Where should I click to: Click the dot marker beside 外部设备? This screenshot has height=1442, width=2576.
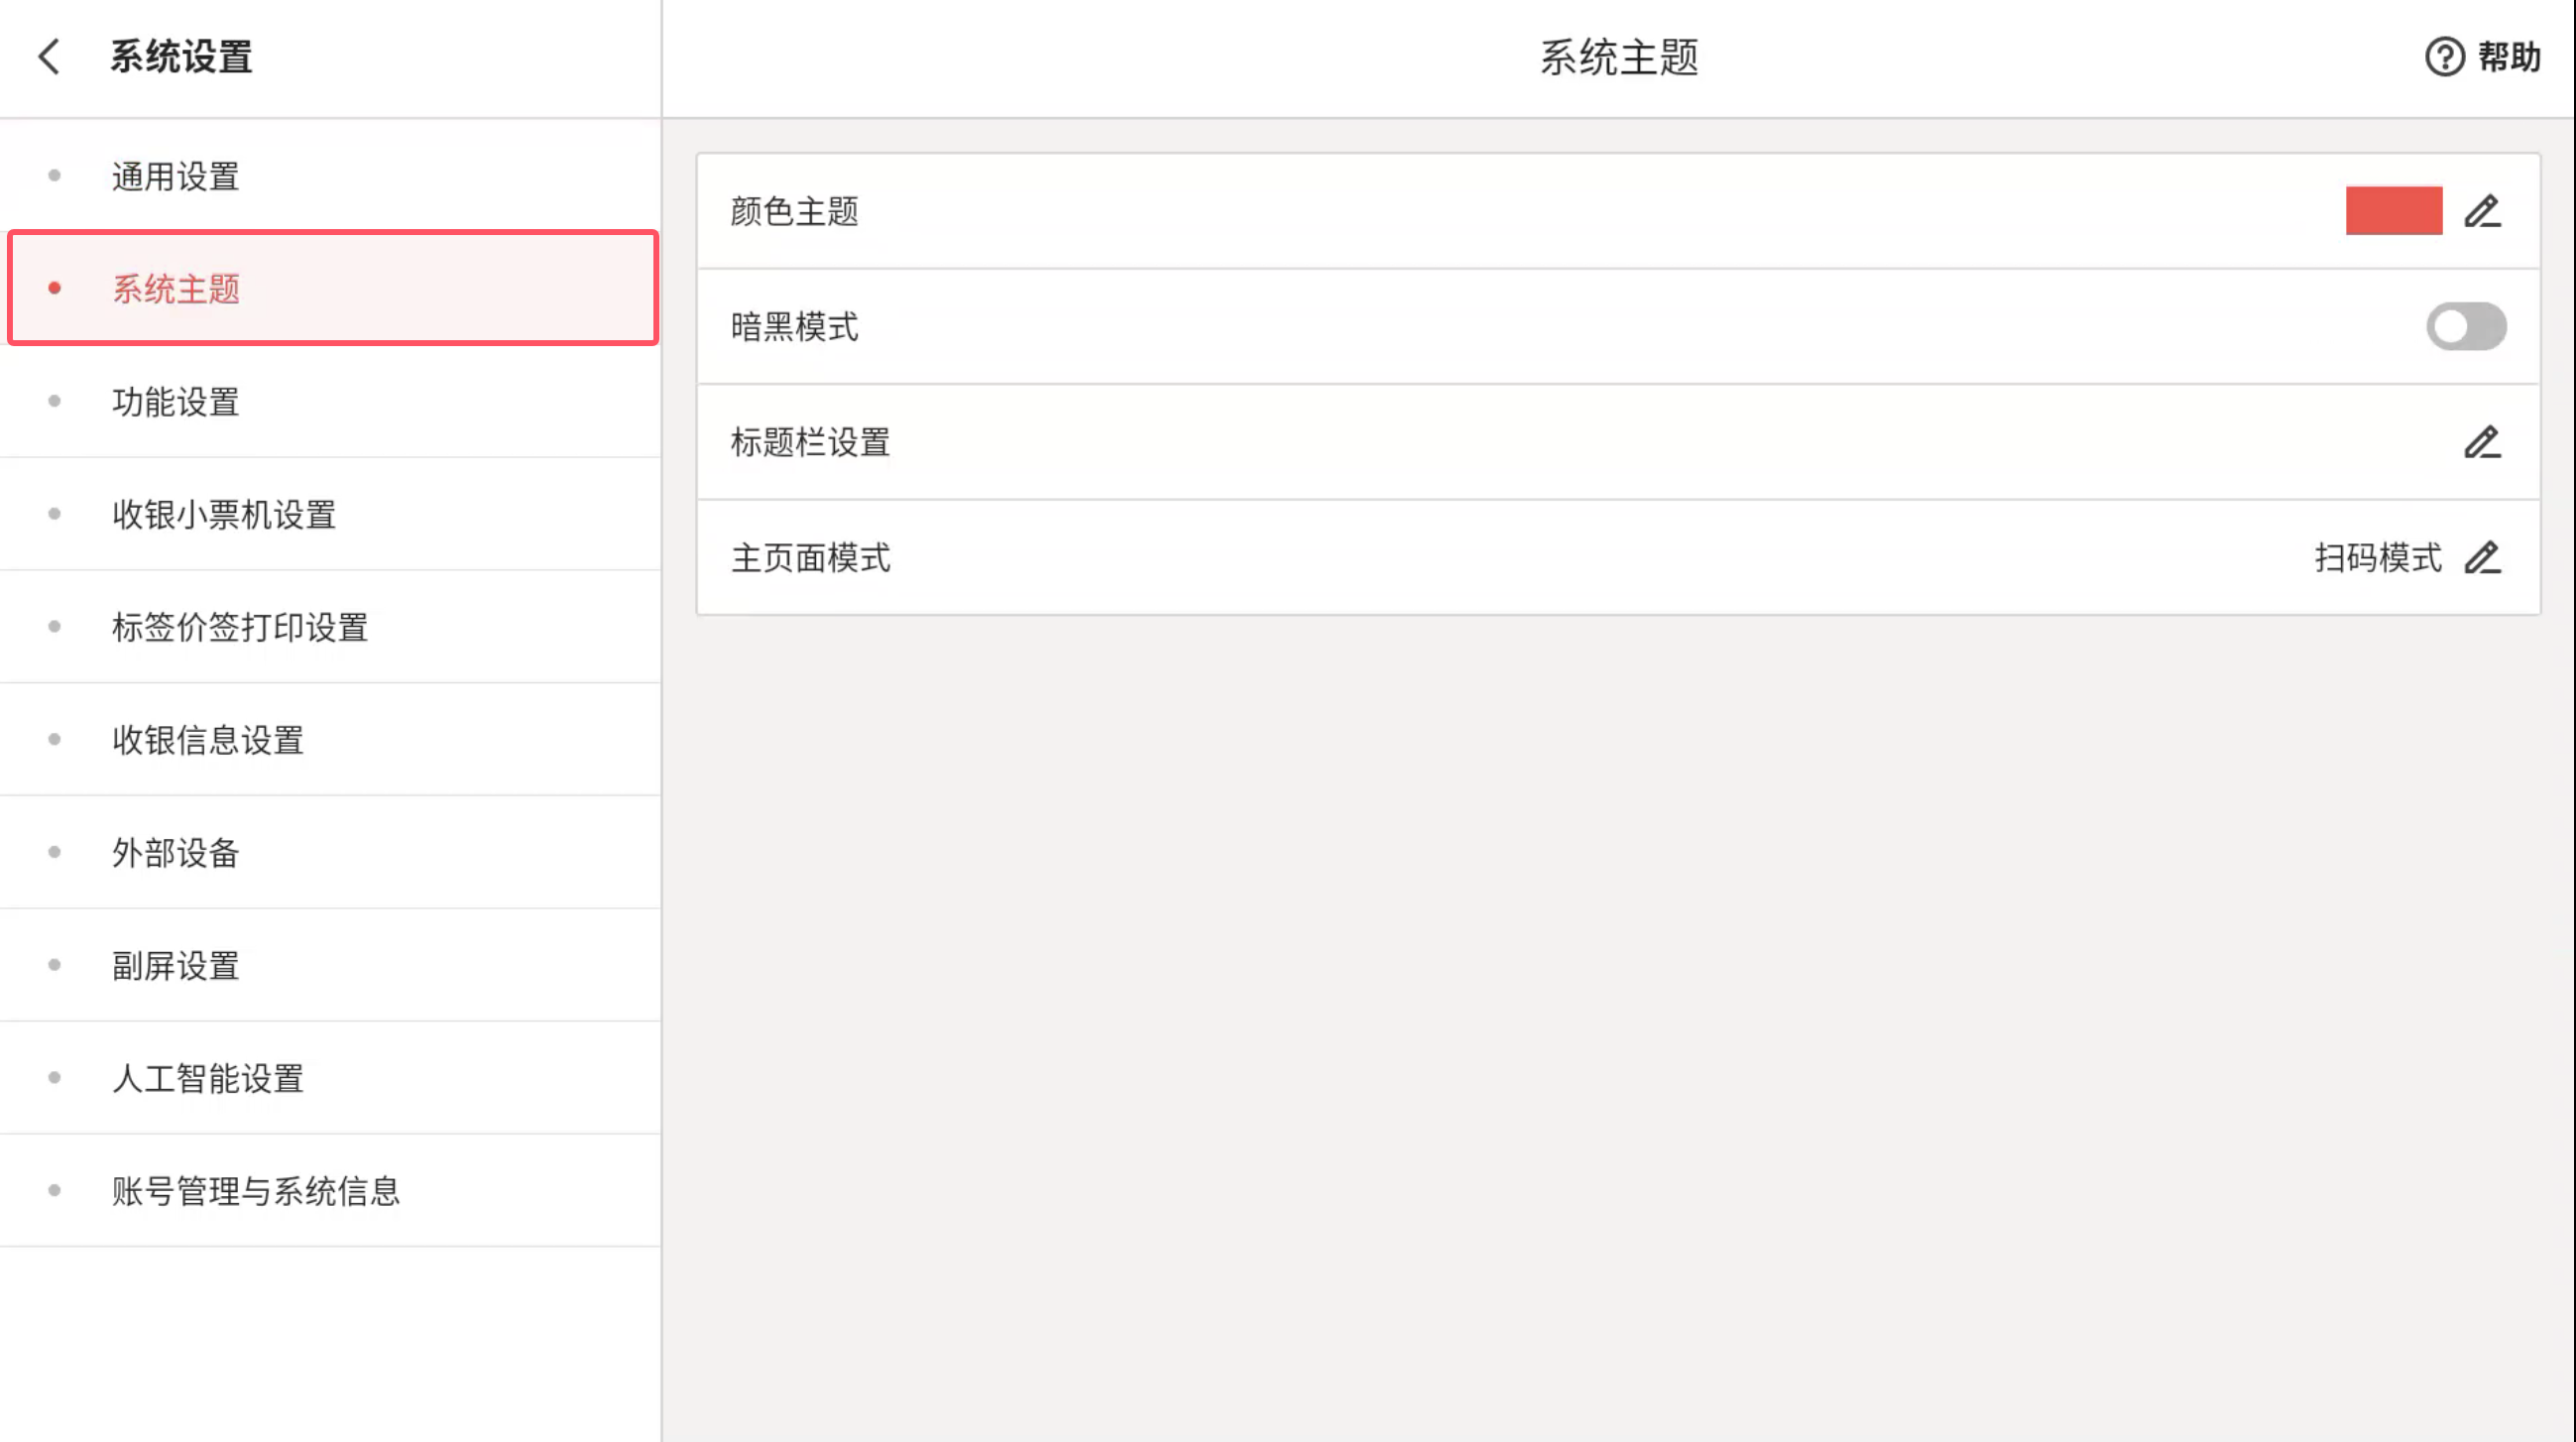[55, 852]
